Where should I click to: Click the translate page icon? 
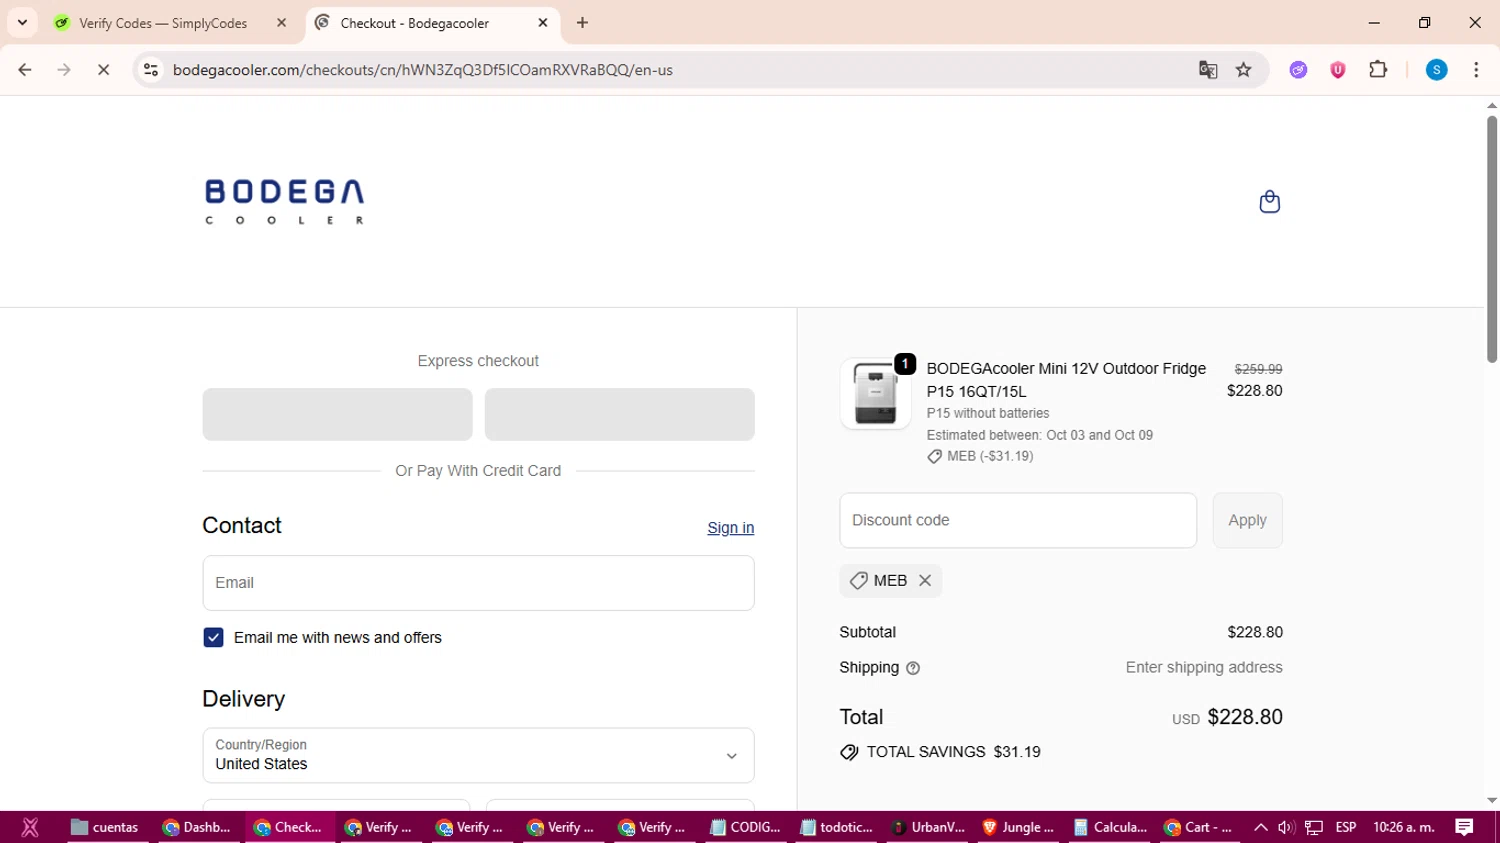1208,70
